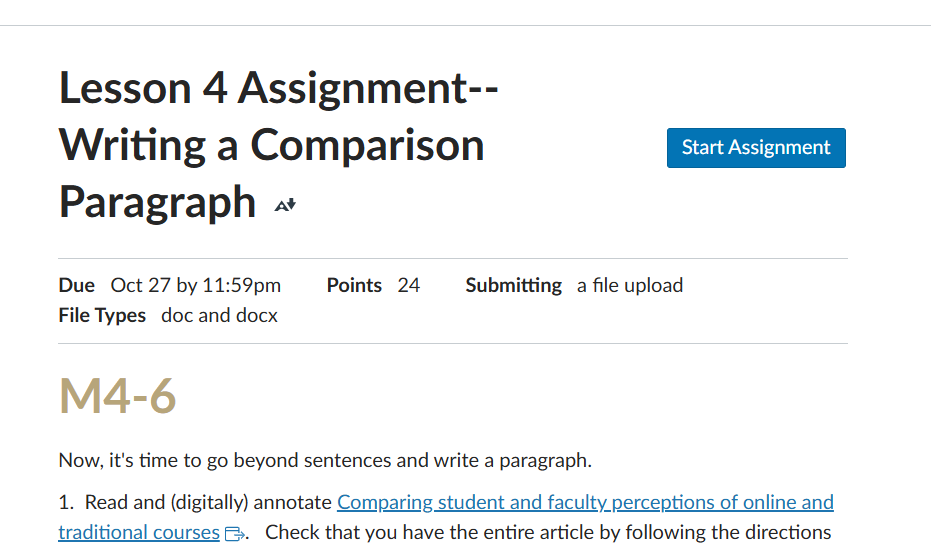Click the 'Points' label
This screenshot has width=931, height=554.
click(x=354, y=285)
